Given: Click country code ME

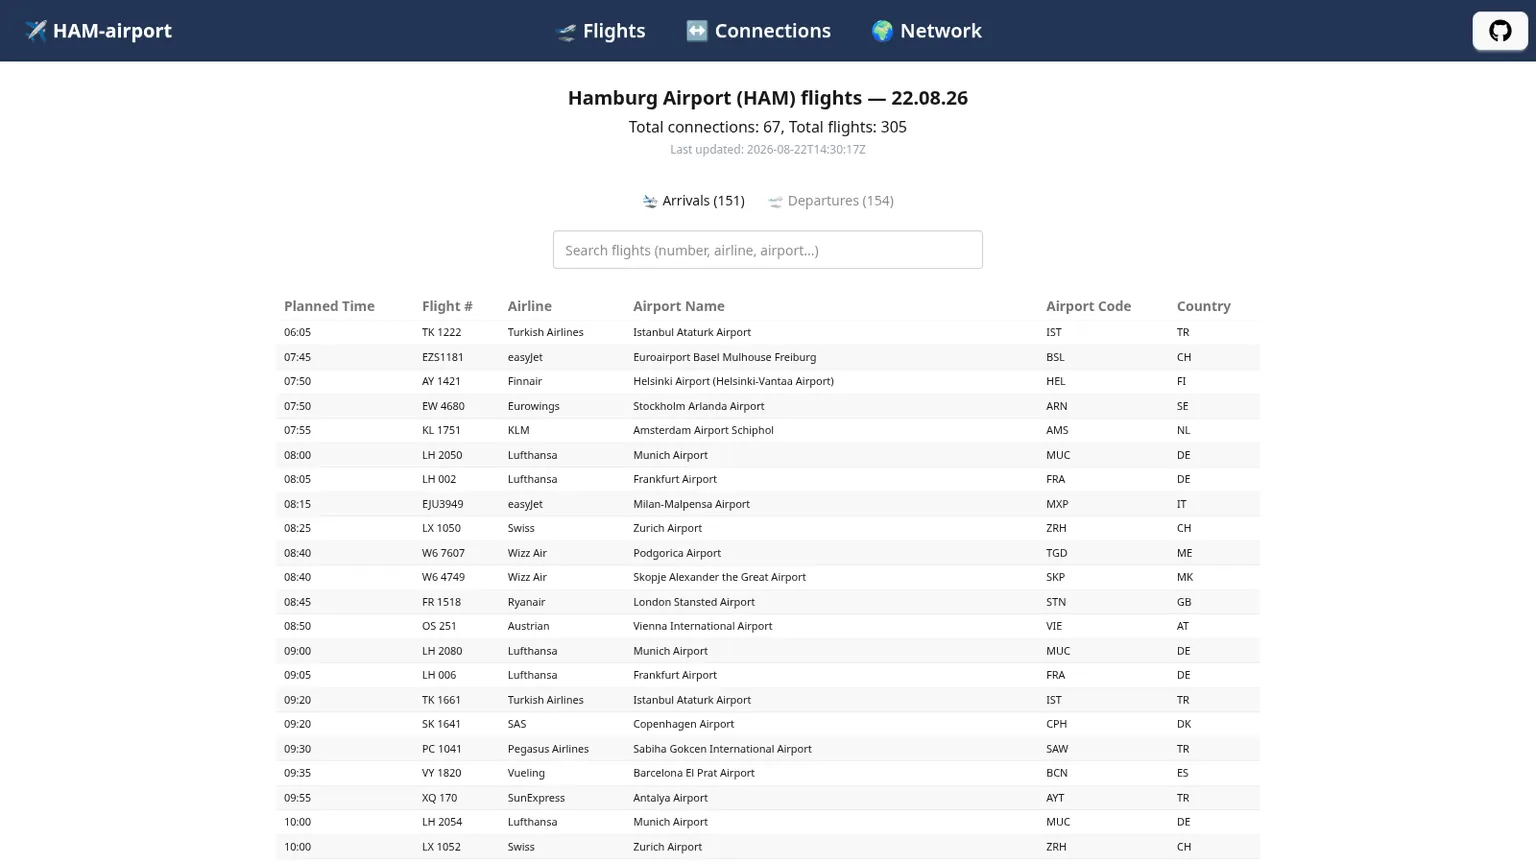Looking at the screenshot, I should (1184, 553).
